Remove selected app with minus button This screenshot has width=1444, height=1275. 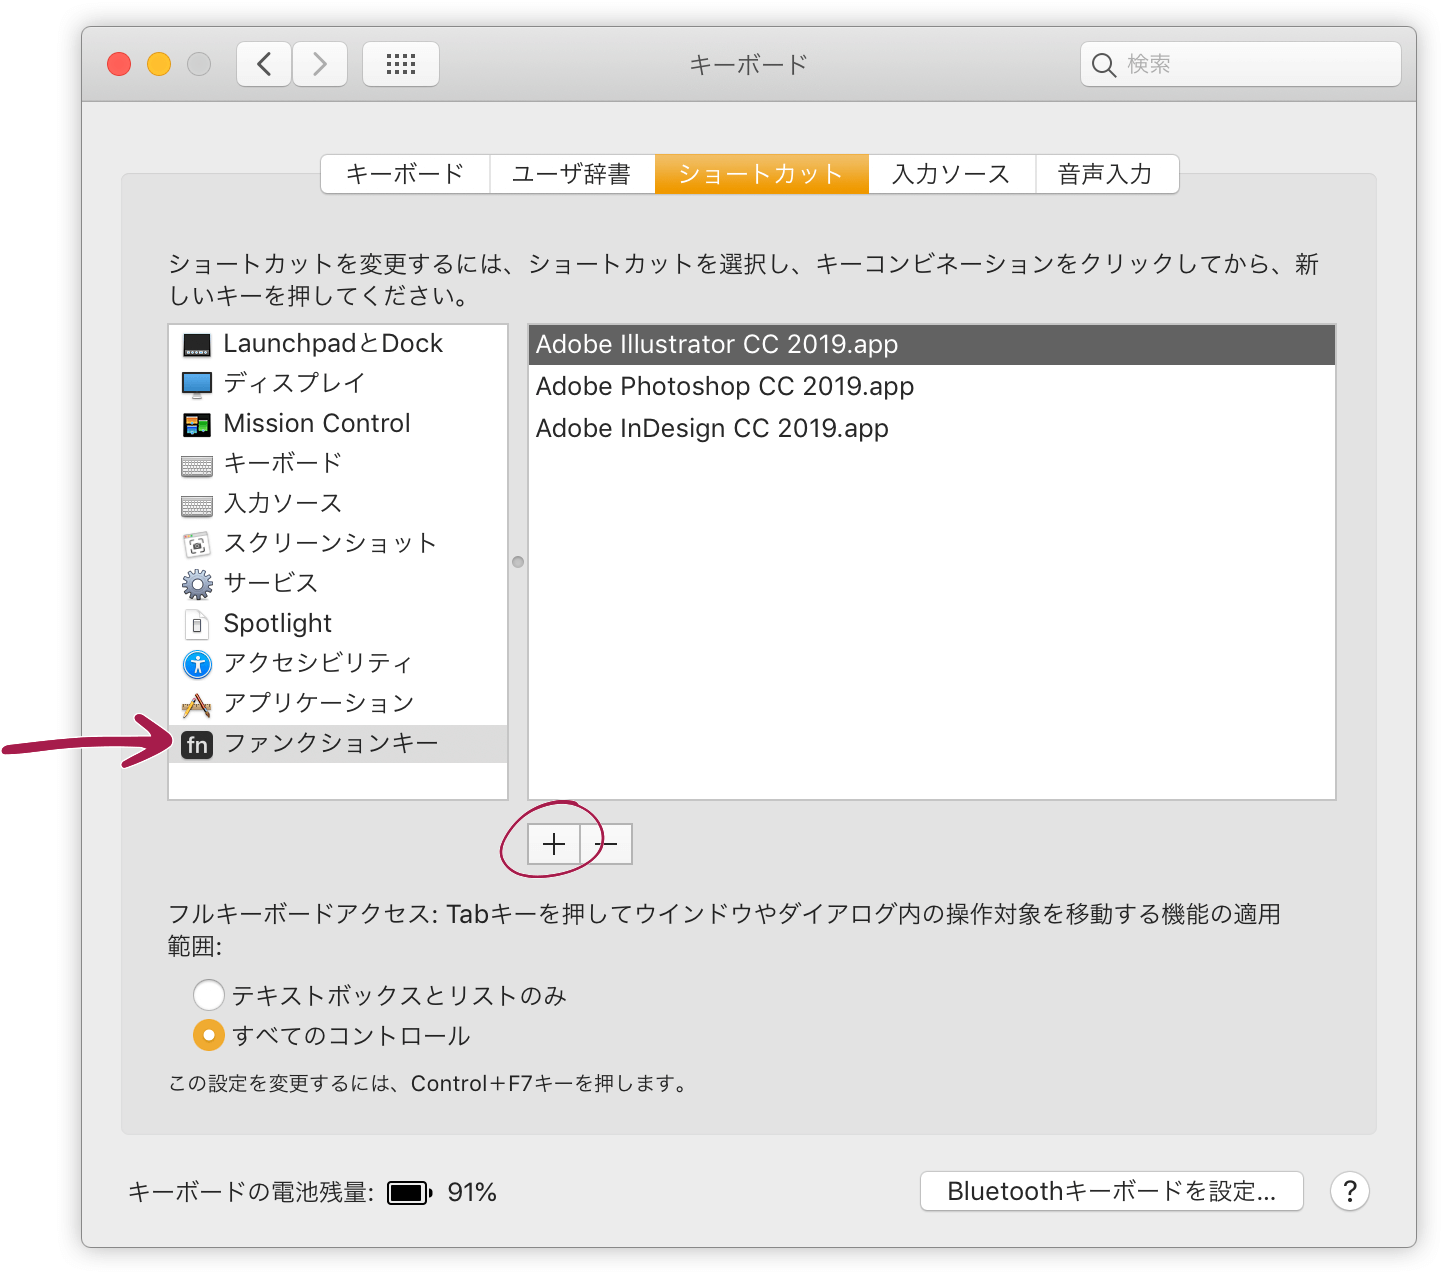click(x=606, y=845)
